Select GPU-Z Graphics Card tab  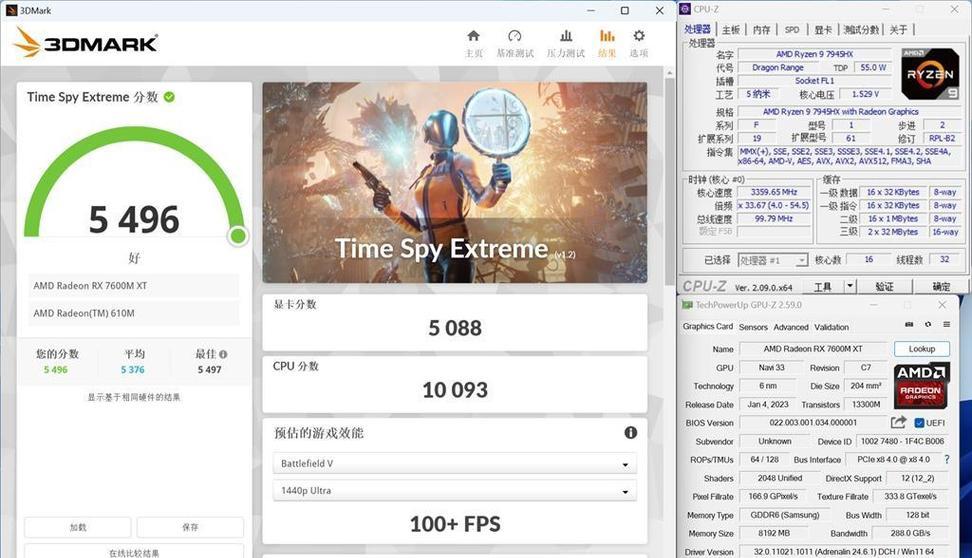click(x=707, y=326)
